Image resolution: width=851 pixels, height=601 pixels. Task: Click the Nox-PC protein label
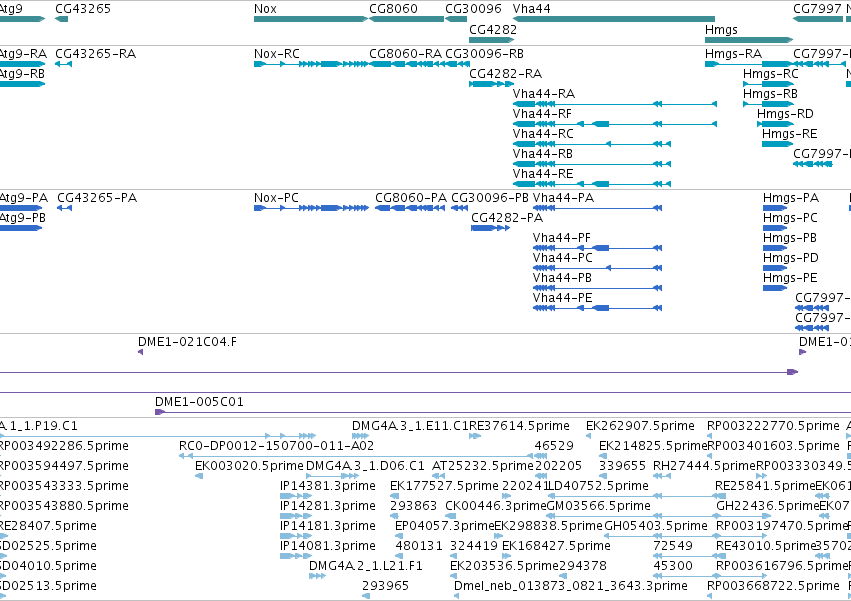pyautogui.click(x=276, y=198)
